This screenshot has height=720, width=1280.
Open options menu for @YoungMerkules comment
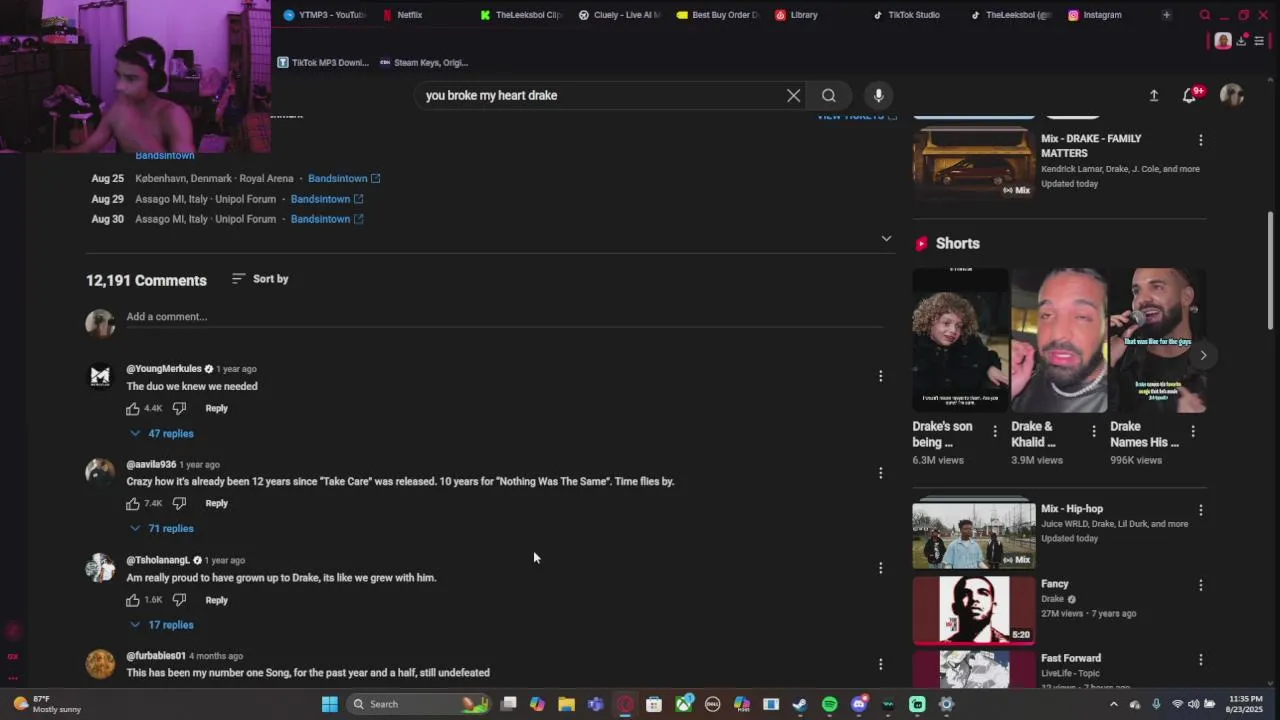880,376
